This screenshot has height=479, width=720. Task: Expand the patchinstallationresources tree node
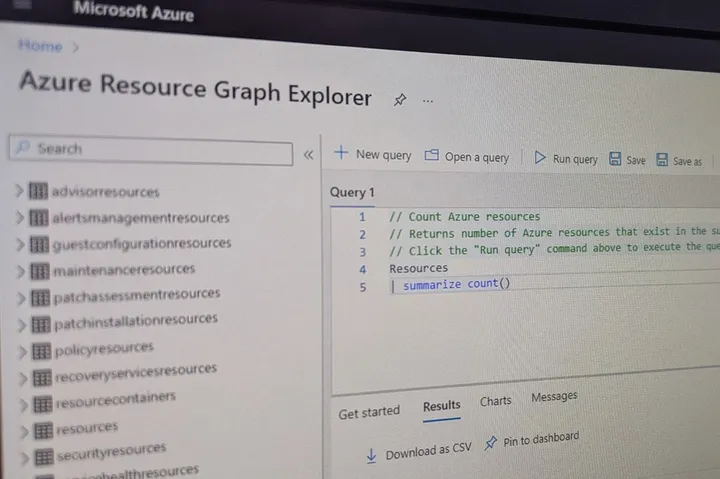[22, 326]
